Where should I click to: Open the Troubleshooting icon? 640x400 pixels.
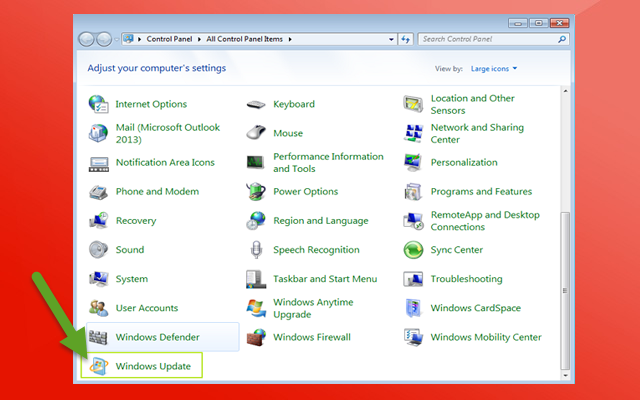(x=413, y=279)
